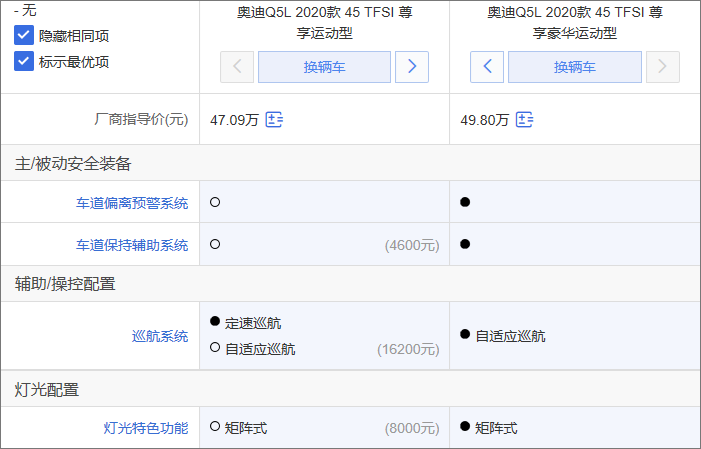The image size is (701, 449).
Task: Click the 换辆车 button for 尊享运动型
Action: coord(324,67)
